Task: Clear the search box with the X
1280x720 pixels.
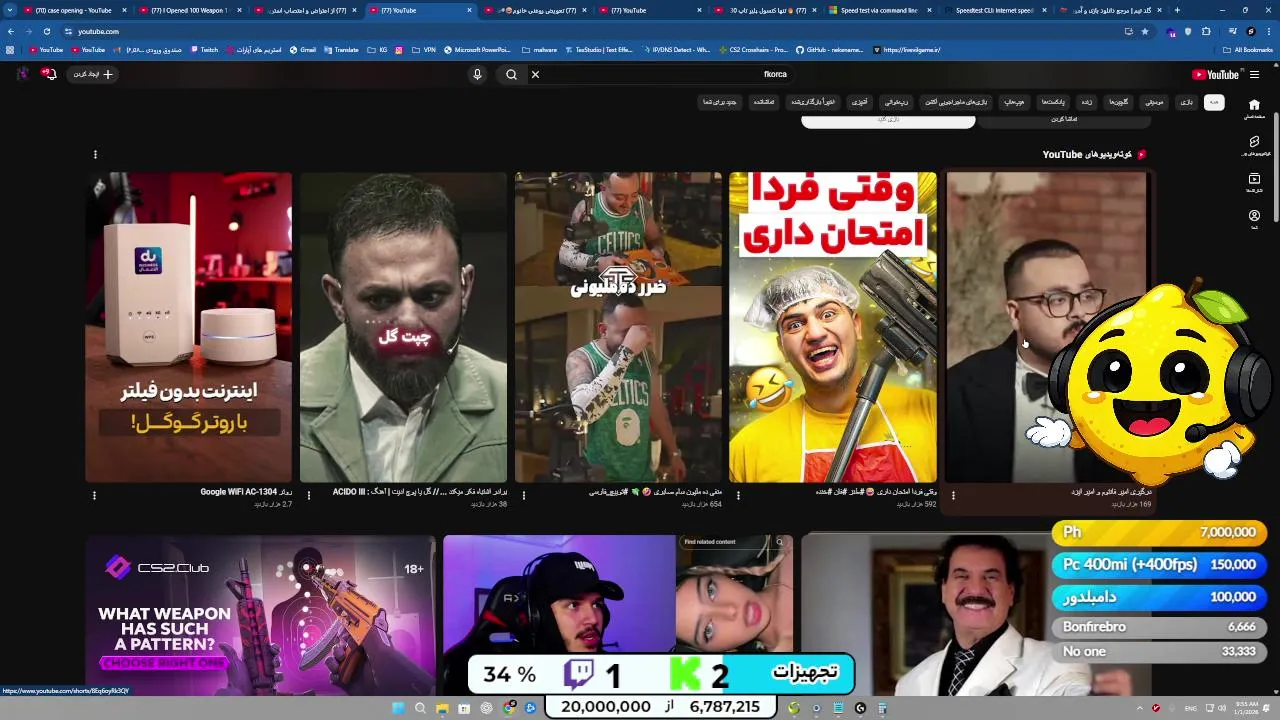Action: point(535,74)
